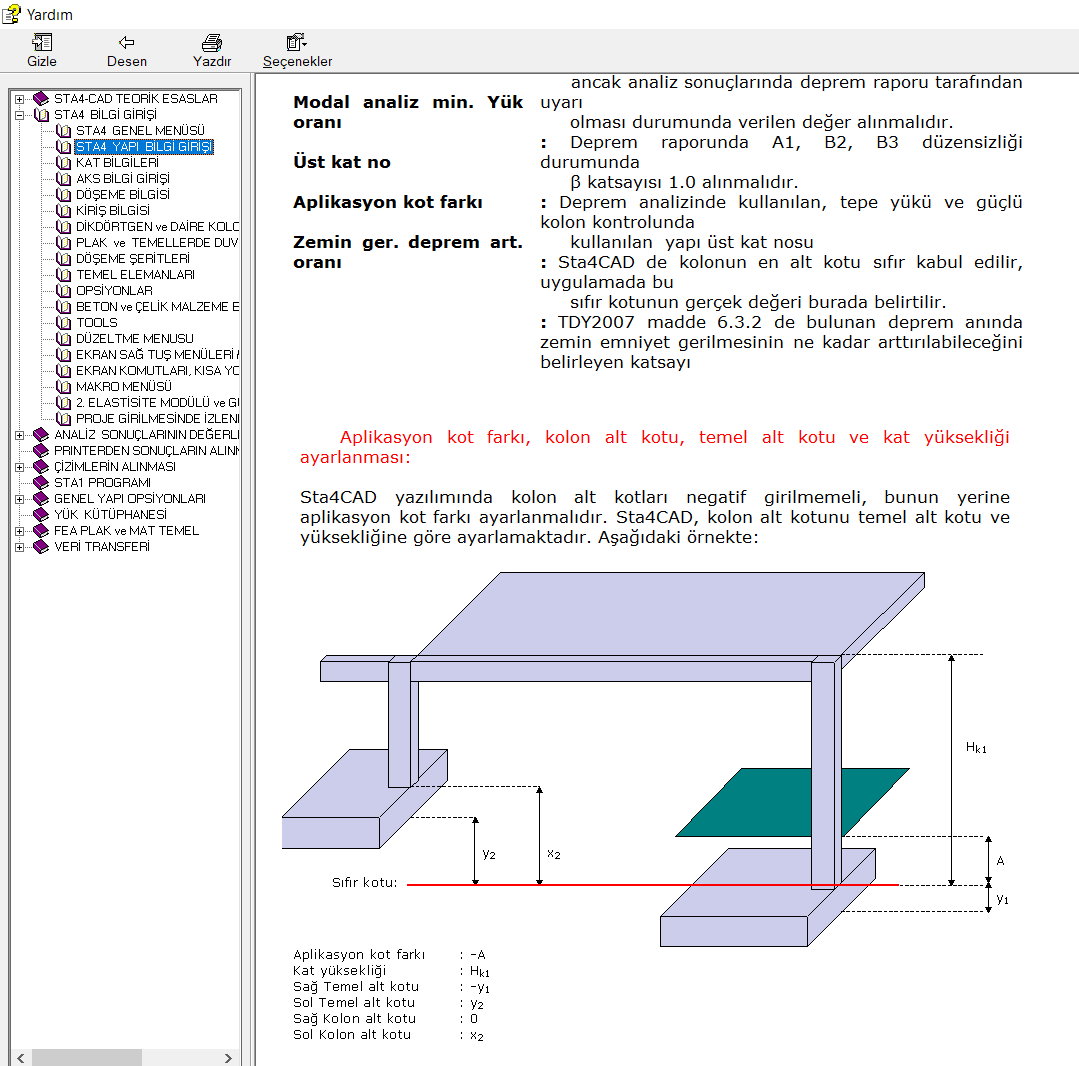Viewport: 1079px width, 1066px height.
Task: Click the page icon beside KAT BİLGİLERİ
Action: click(x=64, y=163)
